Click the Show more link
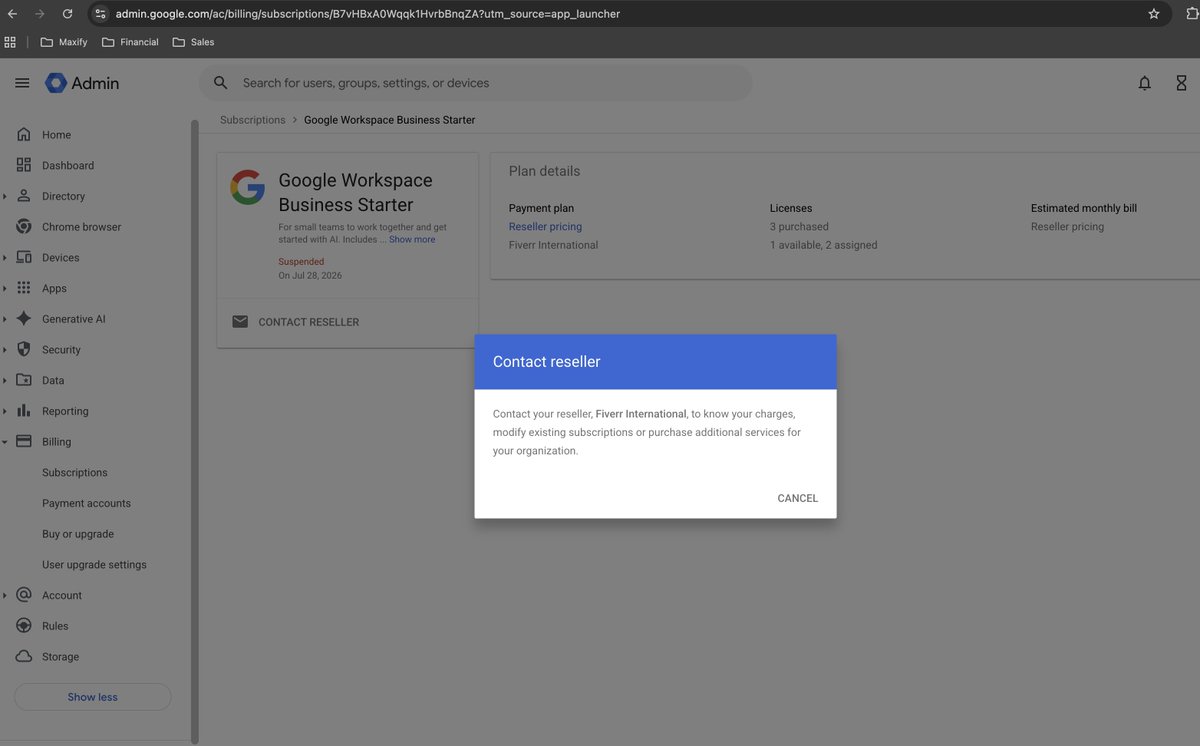1200x746 pixels. tap(412, 240)
